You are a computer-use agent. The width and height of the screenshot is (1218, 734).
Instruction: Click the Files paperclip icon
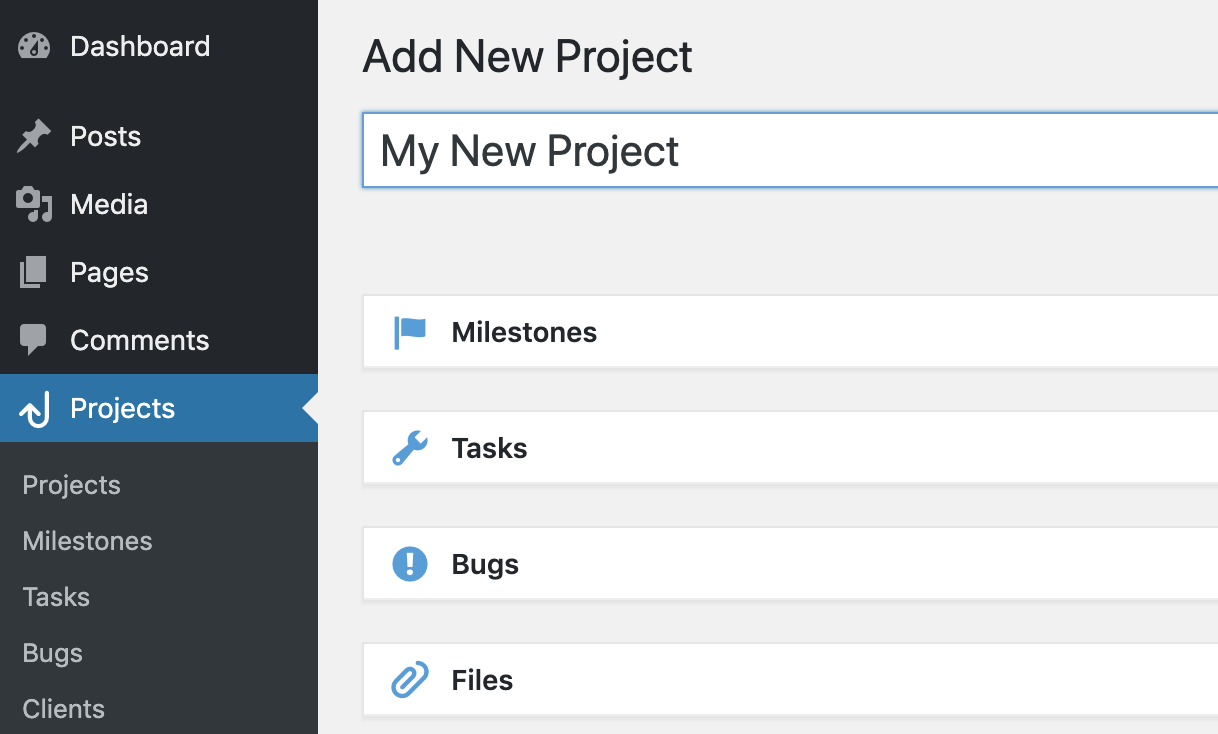point(410,679)
